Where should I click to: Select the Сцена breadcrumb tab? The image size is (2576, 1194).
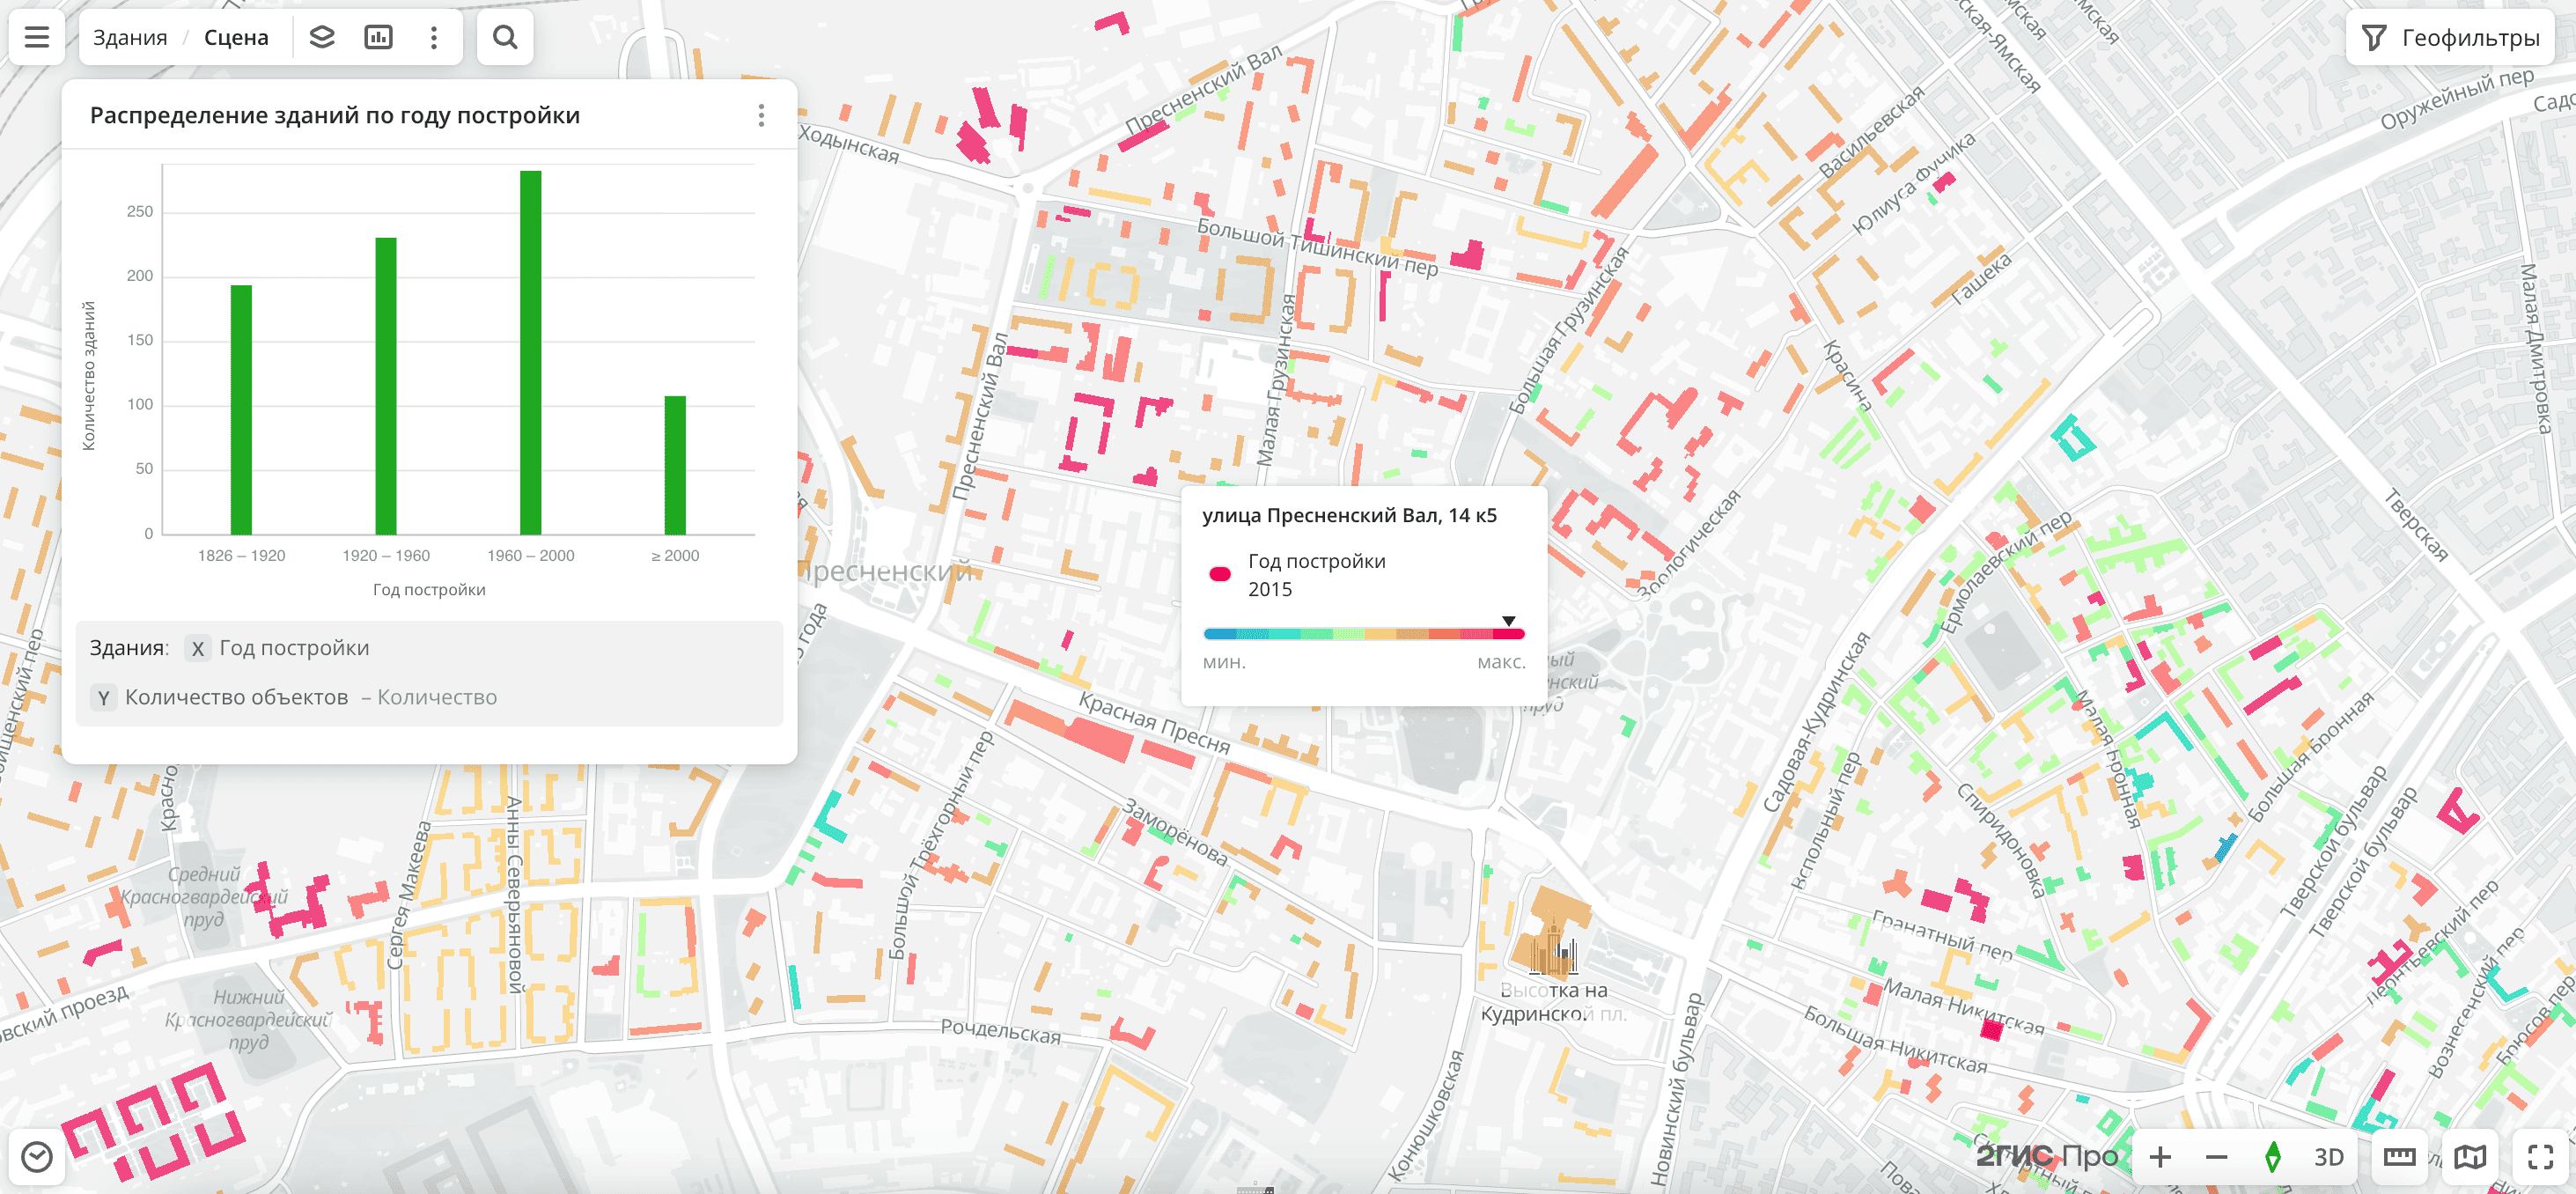coord(236,38)
